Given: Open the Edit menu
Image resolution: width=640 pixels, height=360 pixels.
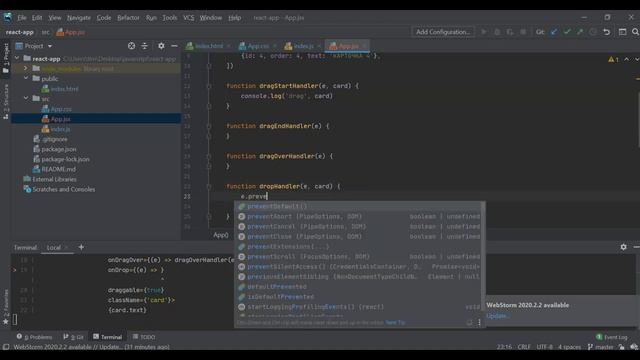Looking at the screenshot, I should (37, 18).
